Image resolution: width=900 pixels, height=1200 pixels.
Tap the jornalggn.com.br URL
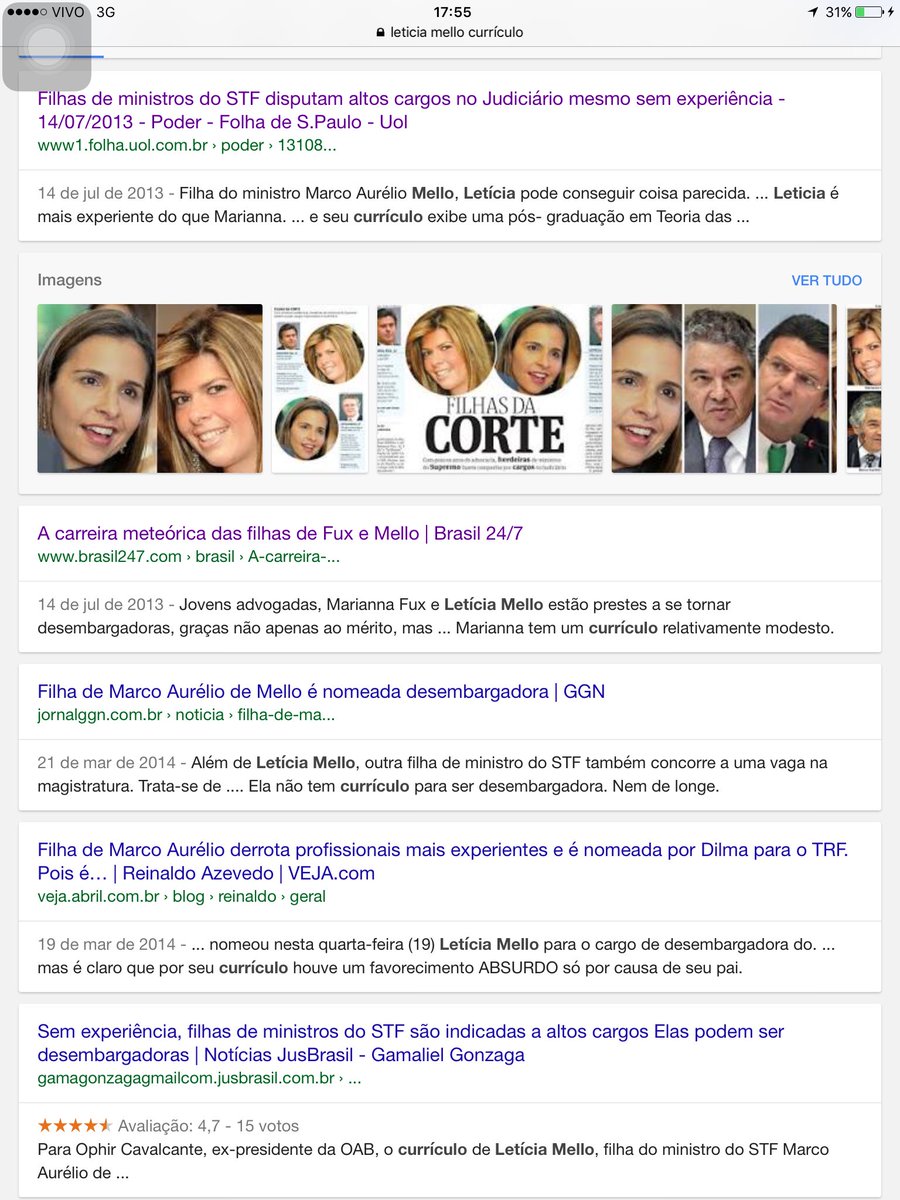click(186, 715)
